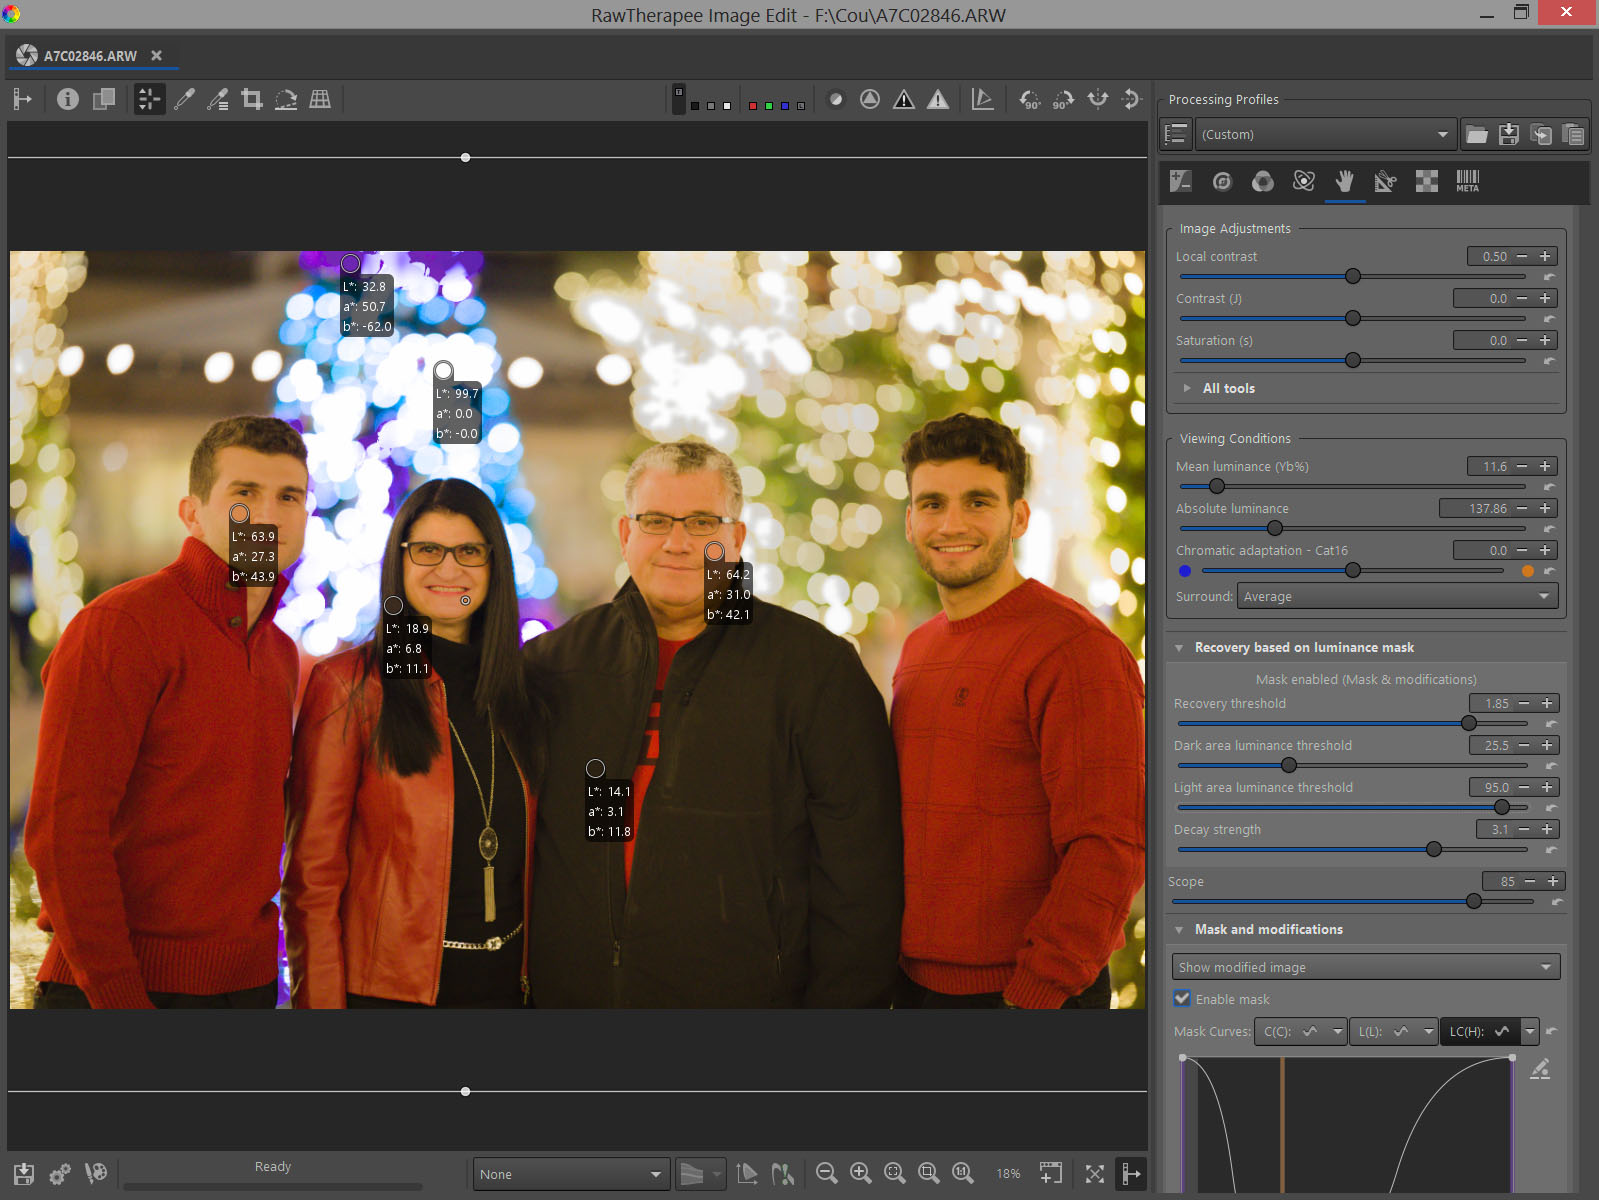Toggle clipped highlight indication warning icon
Image resolution: width=1599 pixels, height=1200 pixels.
point(938,99)
